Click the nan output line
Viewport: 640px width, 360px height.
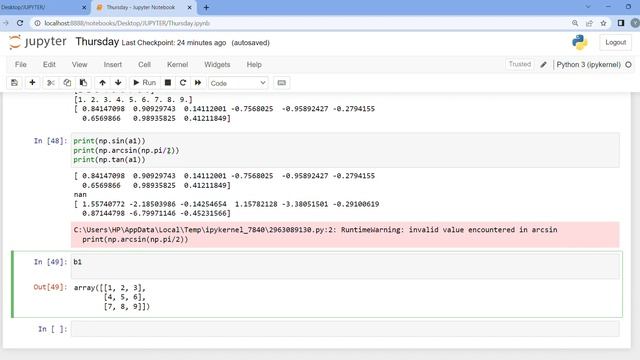pyautogui.click(x=80, y=195)
